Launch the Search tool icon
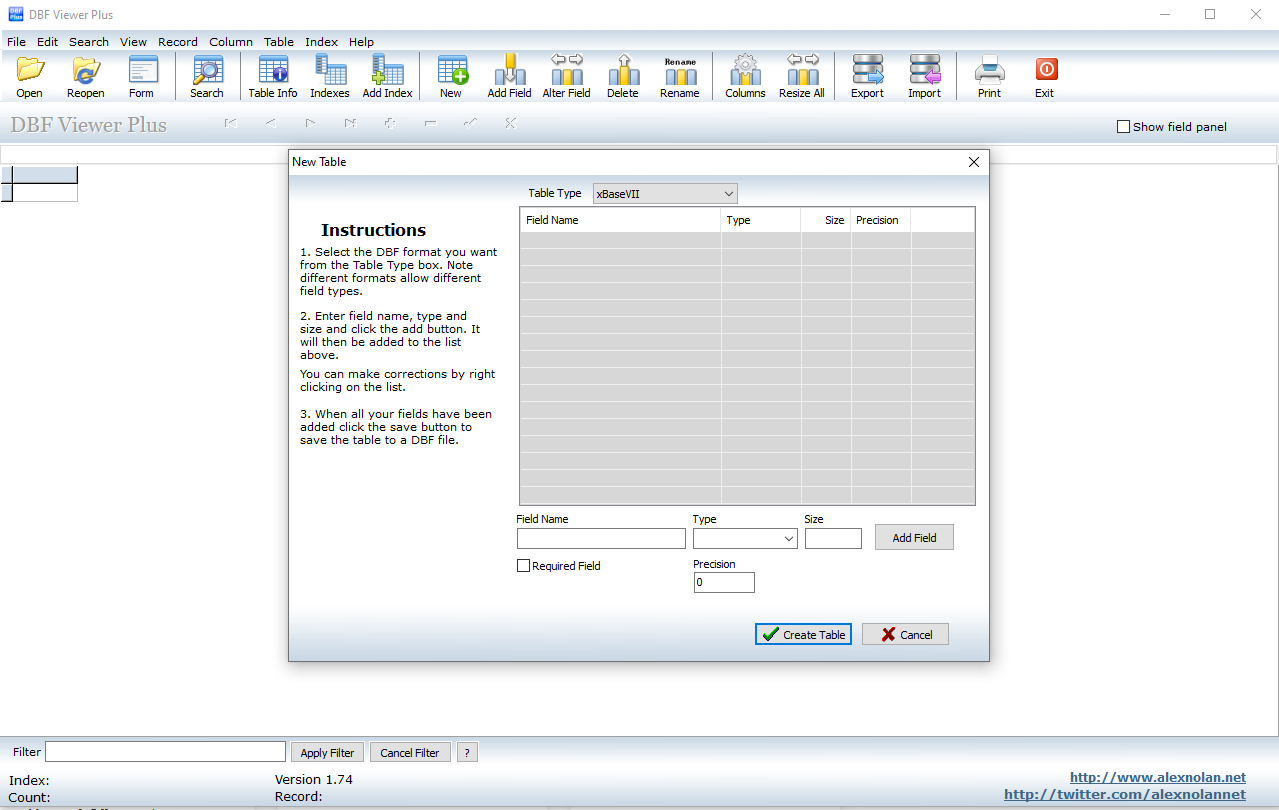This screenshot has height=810, width=1279. point(207,76)
